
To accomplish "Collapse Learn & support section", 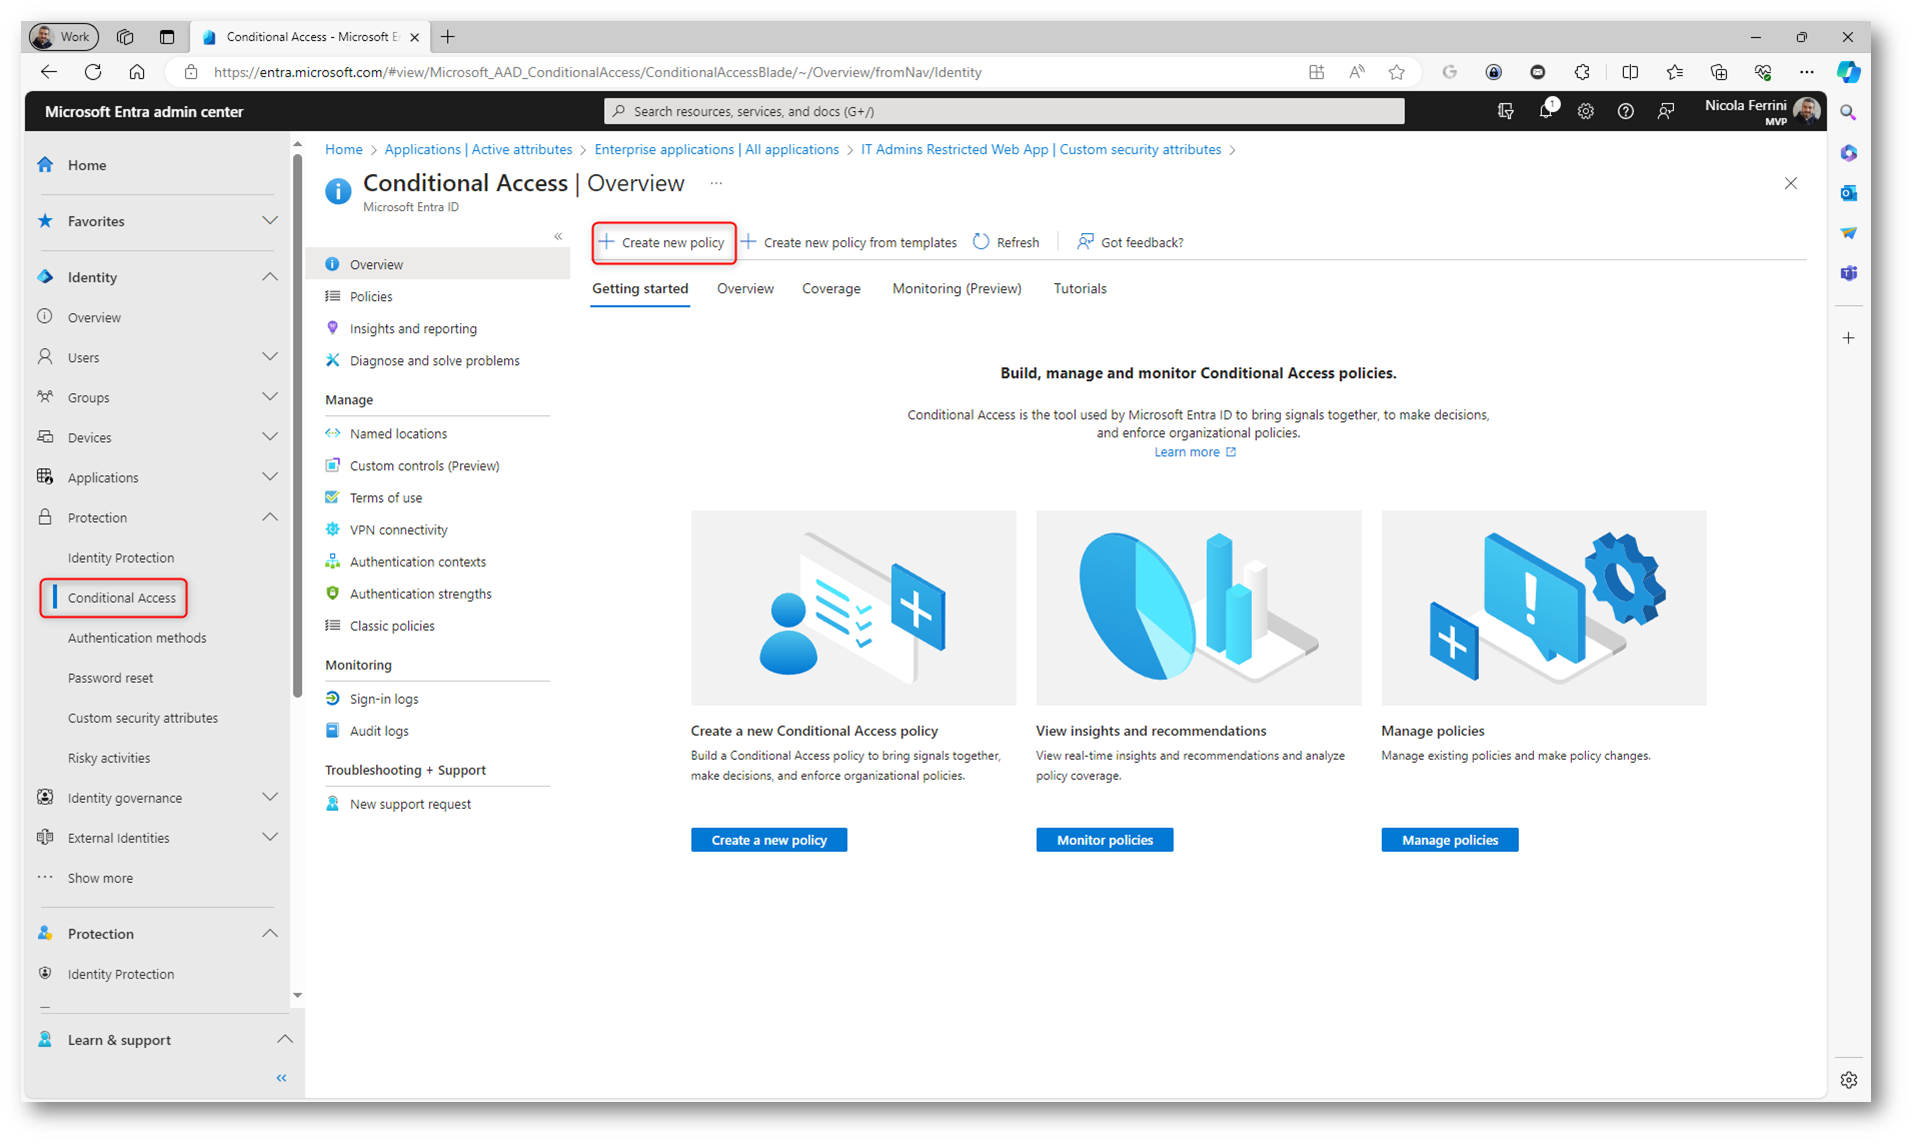I will 285,1039.
